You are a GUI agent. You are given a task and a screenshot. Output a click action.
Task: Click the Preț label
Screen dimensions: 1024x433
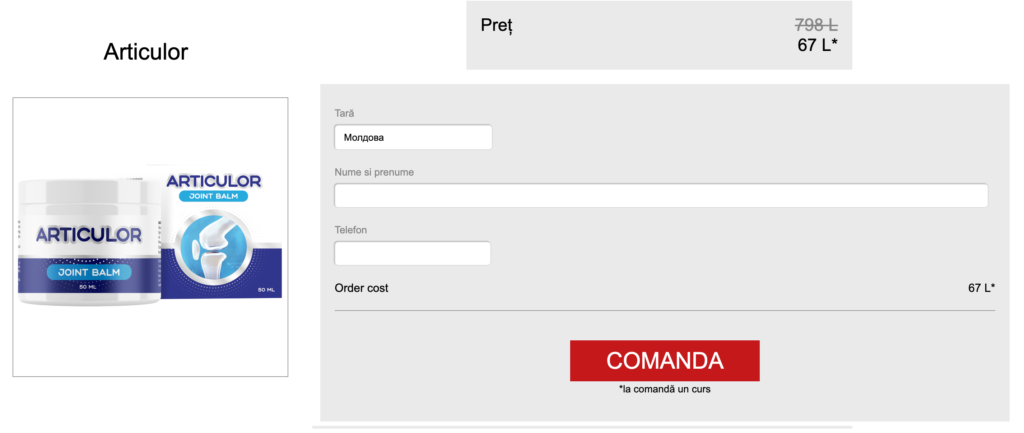click(496, 24)
